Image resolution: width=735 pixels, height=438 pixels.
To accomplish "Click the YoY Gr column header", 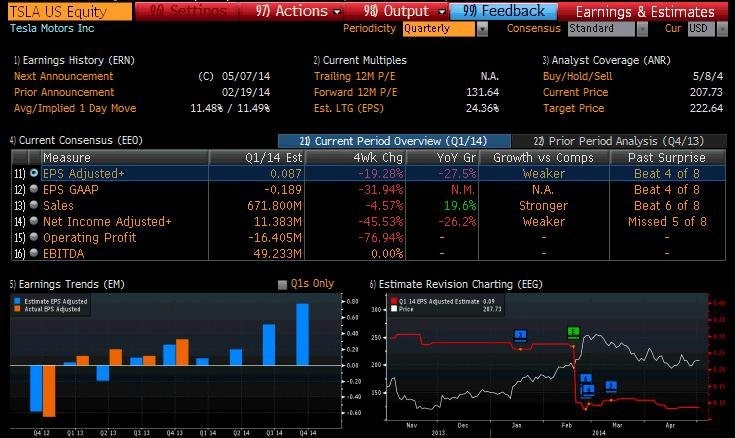I will point(442,158).
